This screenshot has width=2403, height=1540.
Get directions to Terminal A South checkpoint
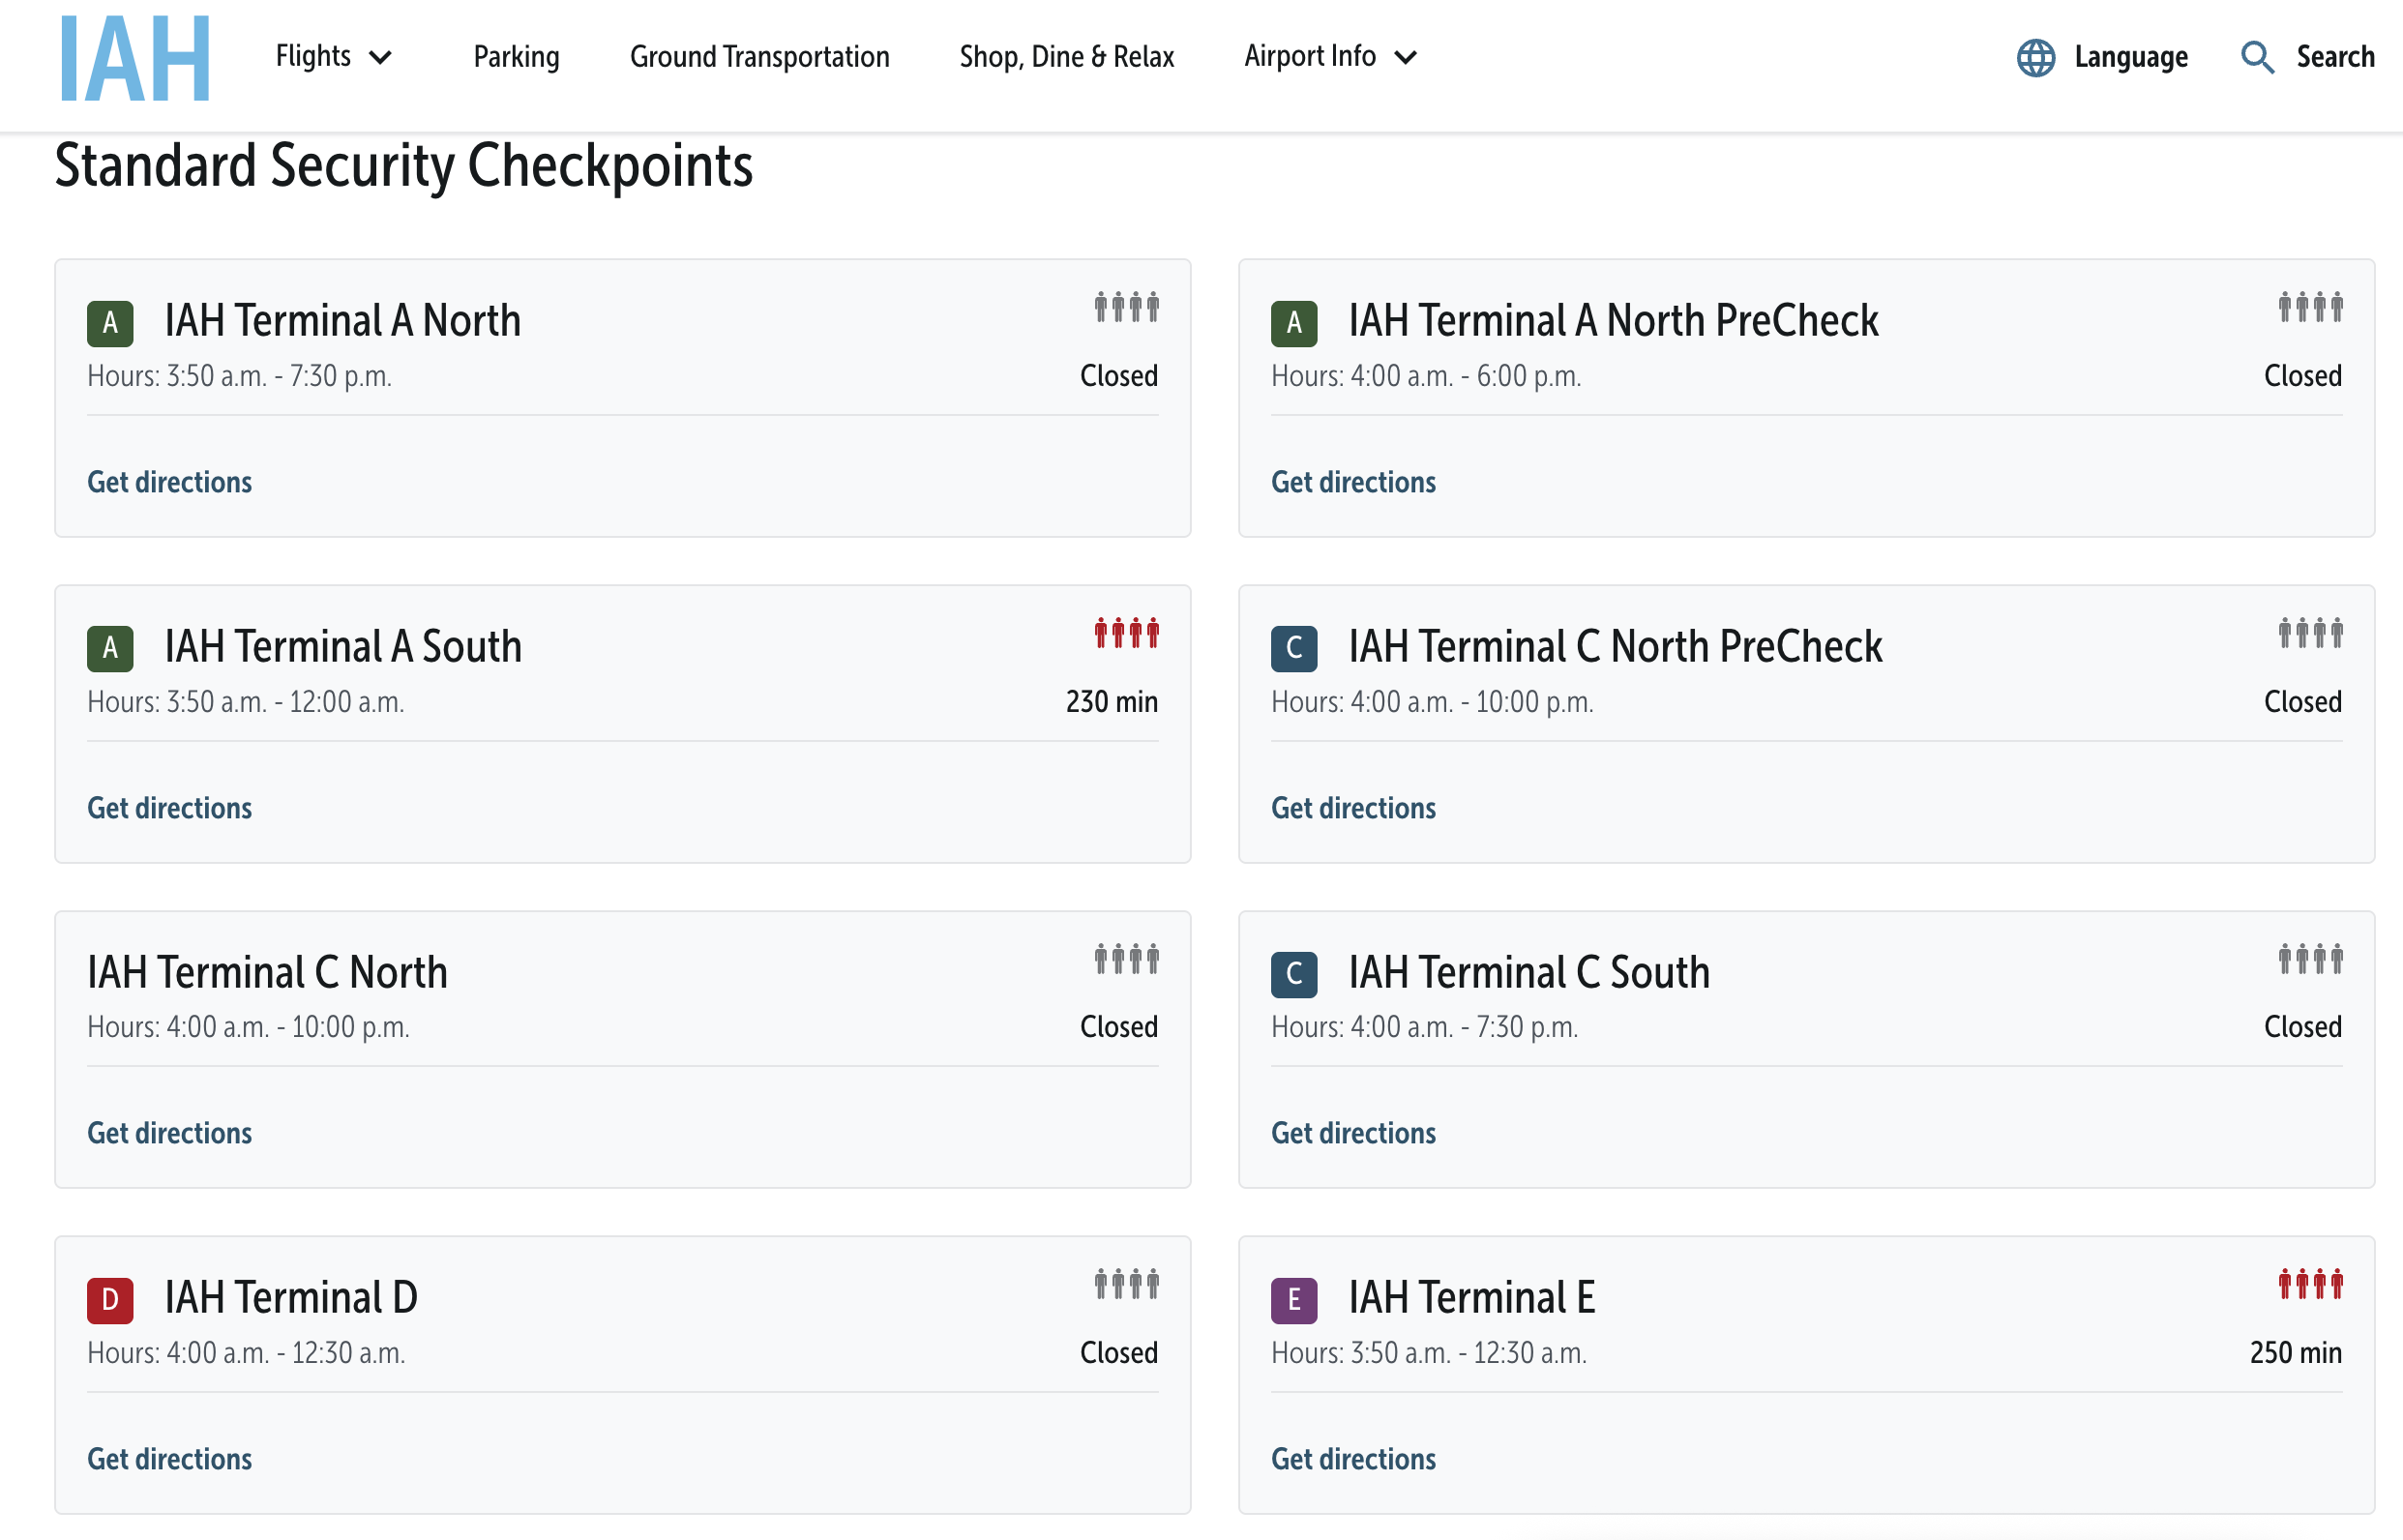tap(169, 808)
